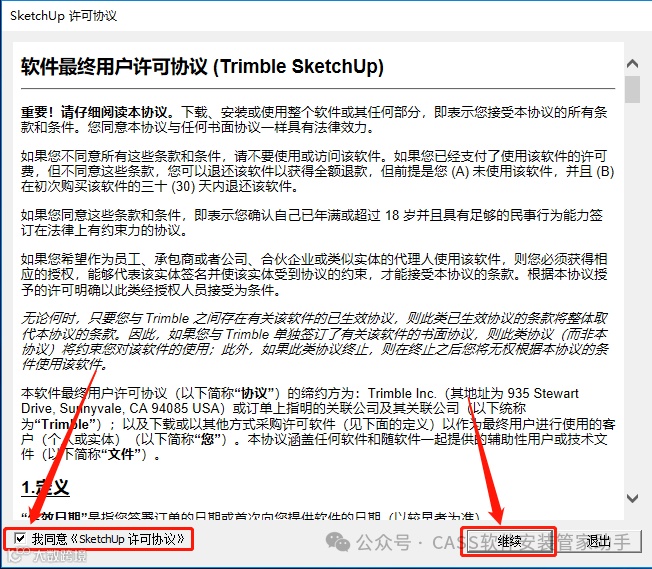Click the vertical scrollbar thumb
Image resolution: width=652 pixels, height=569 pixels.
pyautogui.click(x=632, y=89)
